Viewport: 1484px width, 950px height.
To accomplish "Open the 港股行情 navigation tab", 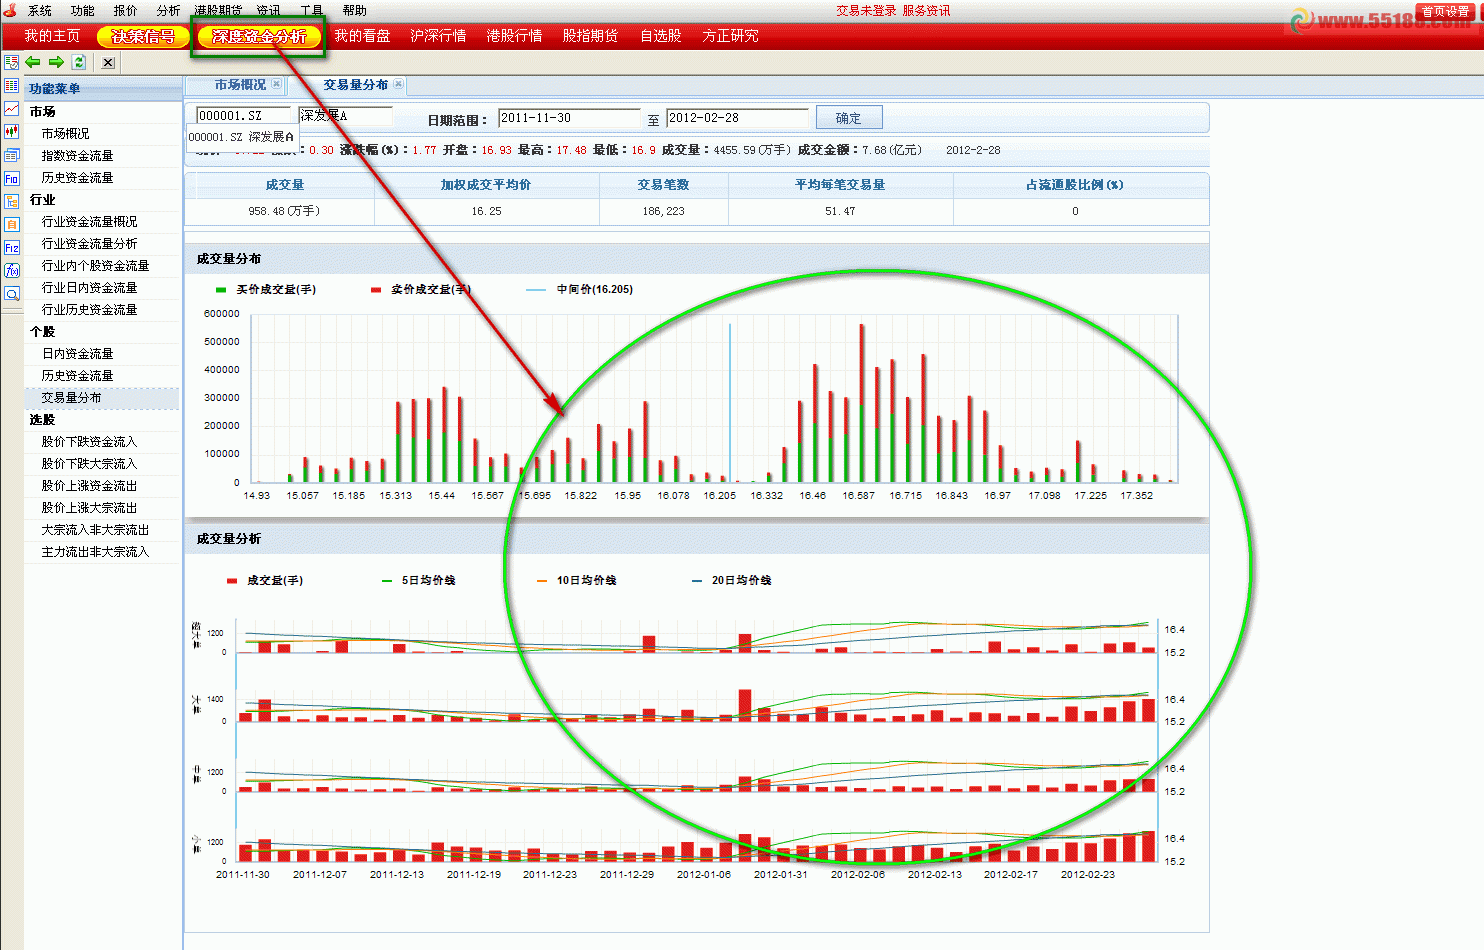I will coord(514,36).
